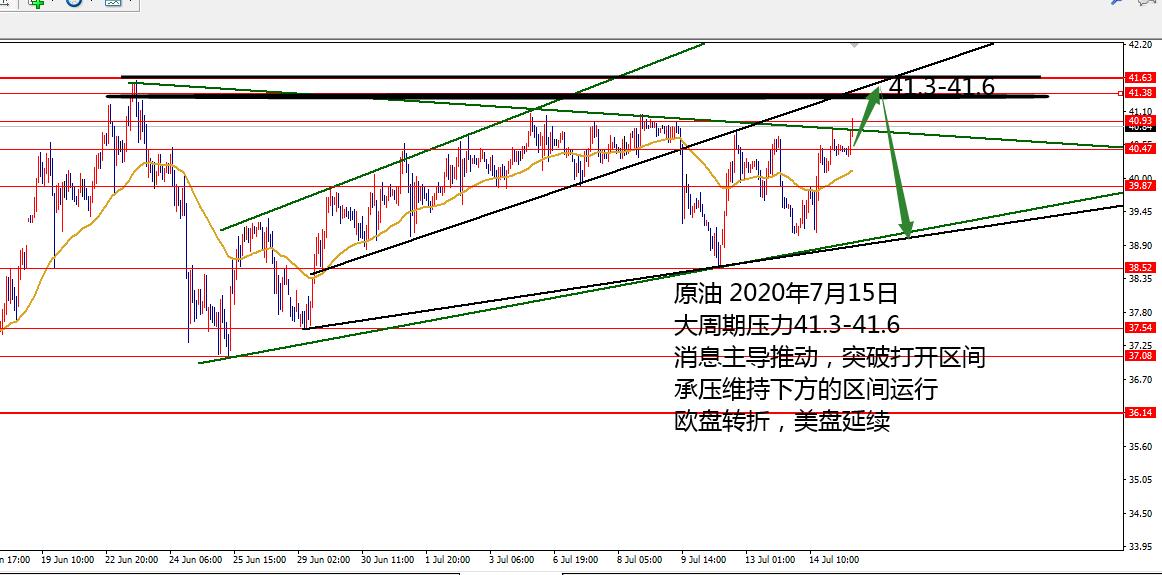1162x575 pixels.
Task: Click the "41.3-41.6" text annotation
Action: point(941,87)
